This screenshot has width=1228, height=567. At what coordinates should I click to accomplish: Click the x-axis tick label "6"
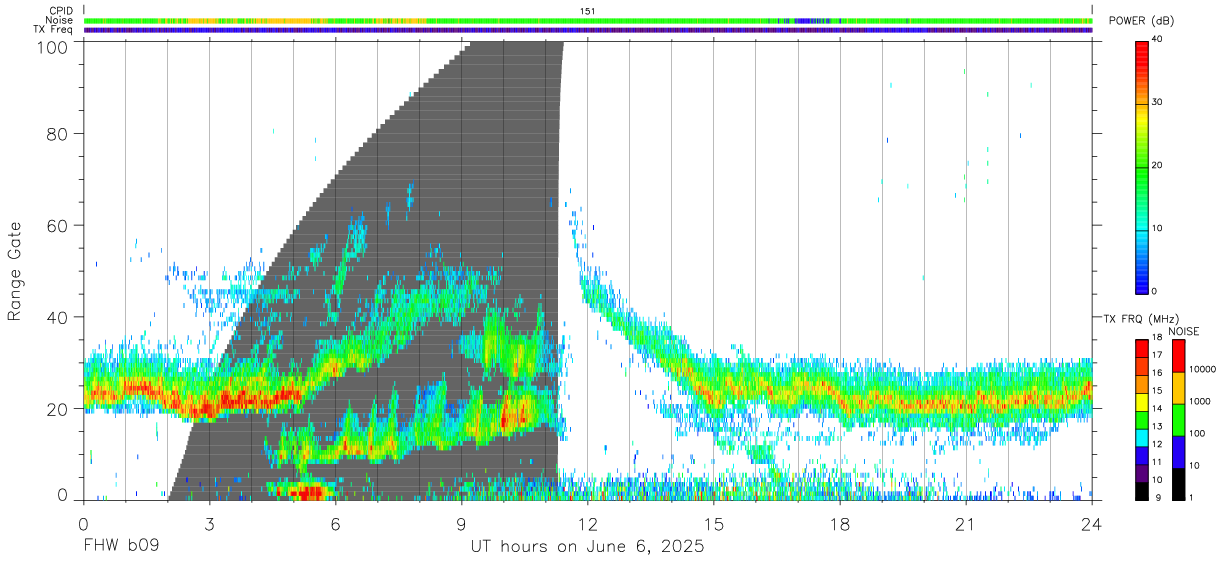[x=335, y=525]
